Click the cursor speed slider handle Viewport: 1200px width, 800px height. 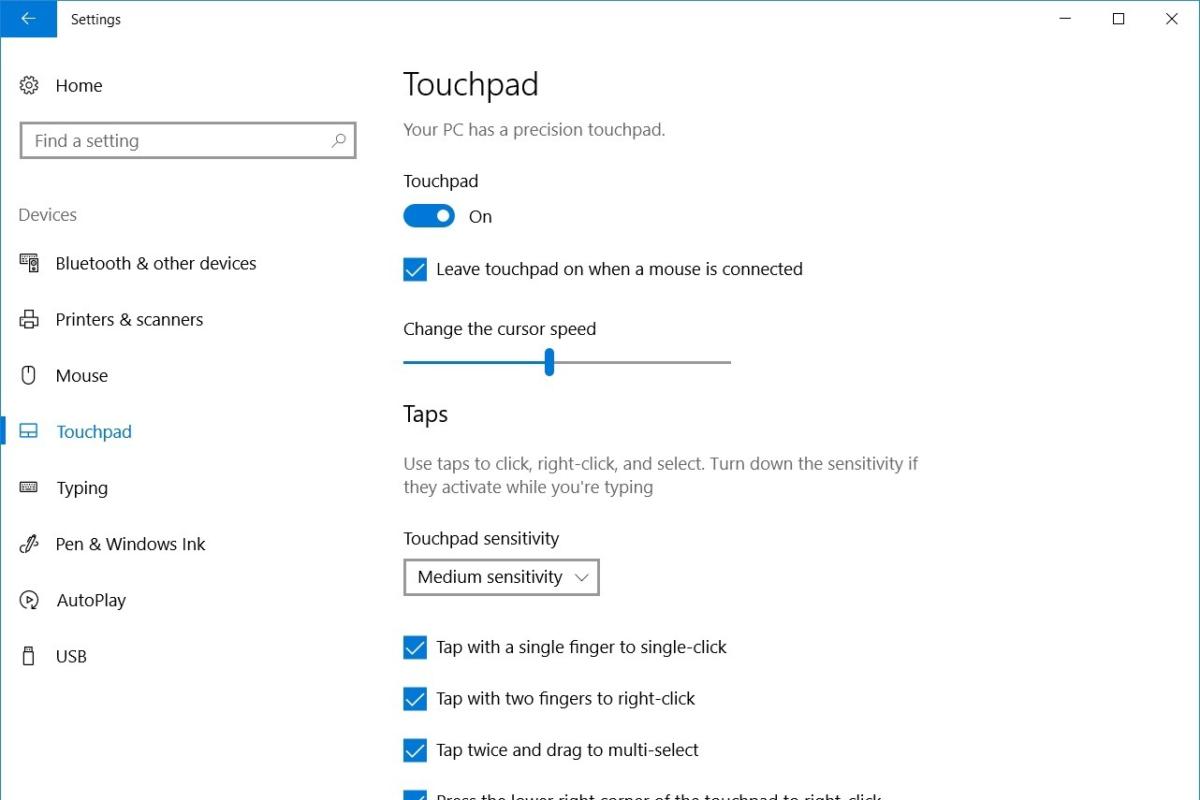tap(549, 362)
